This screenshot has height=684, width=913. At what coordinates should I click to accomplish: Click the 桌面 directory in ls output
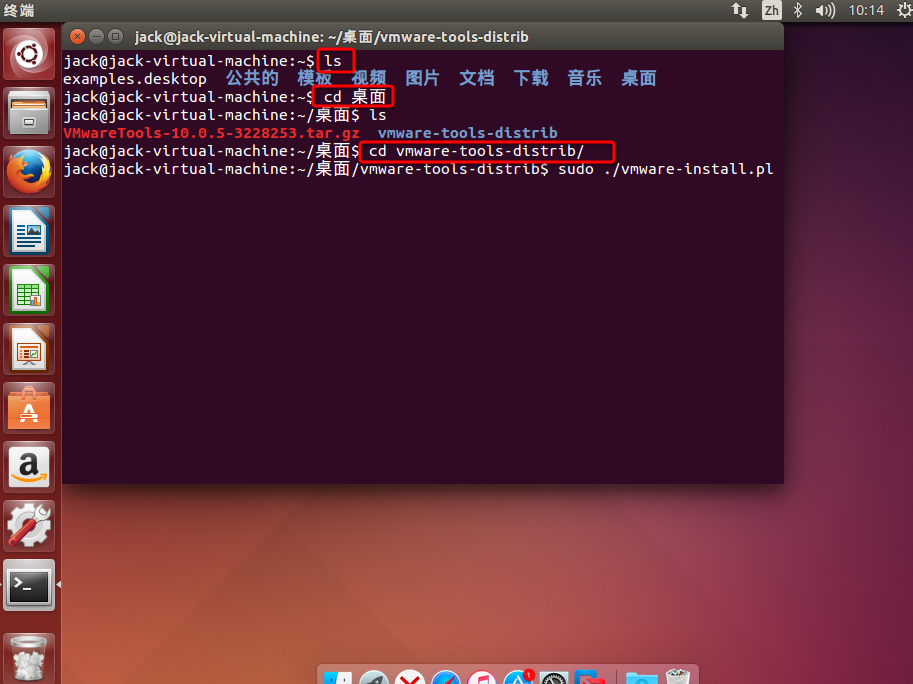[x=639, y=78]
